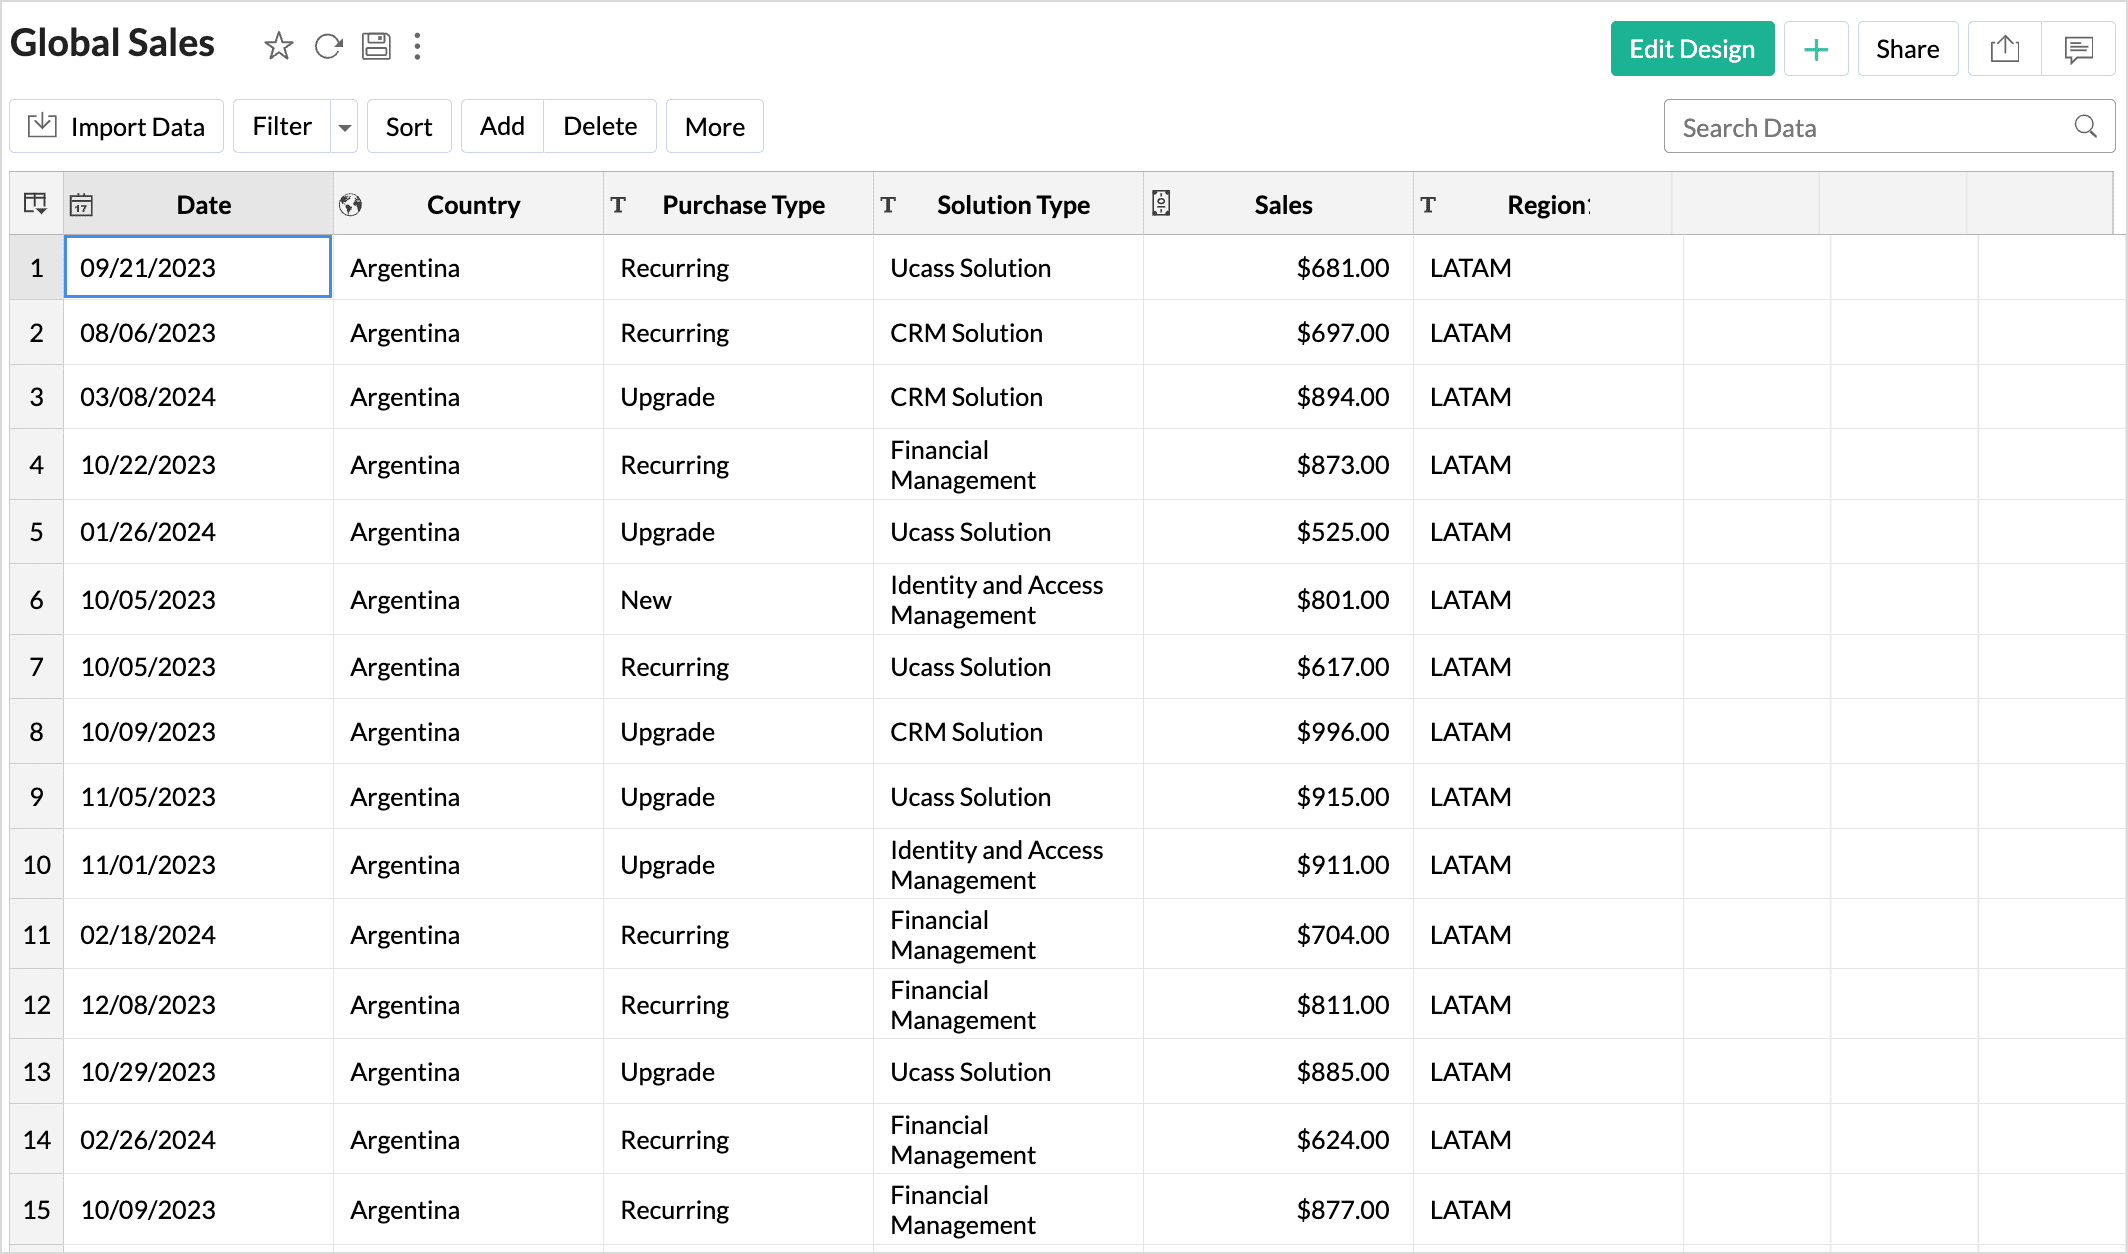
Task: Select the Date column header
Action: pos(198,204)
